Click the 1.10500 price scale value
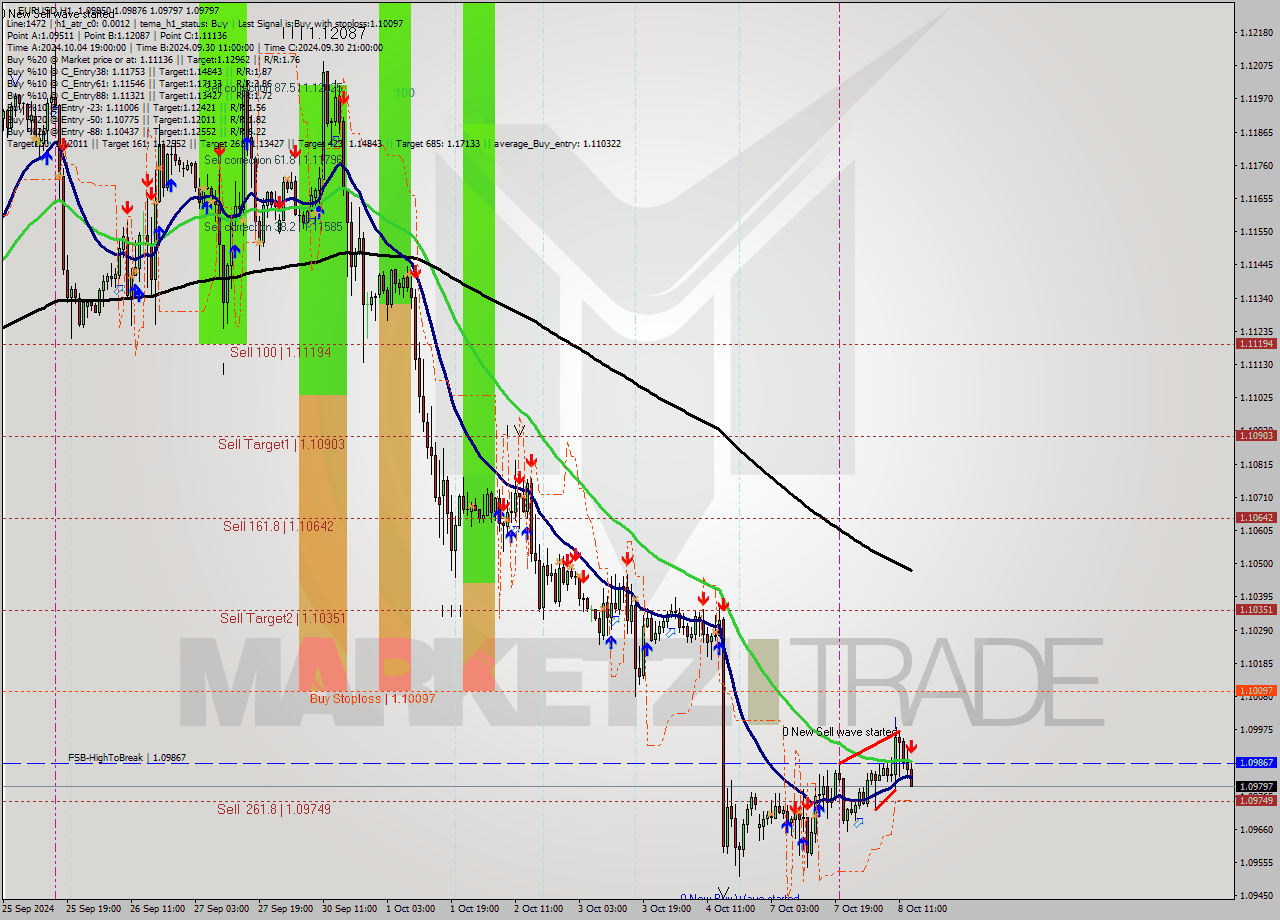Screen dimensions: 1280x920 click(x=1256, y=564)
